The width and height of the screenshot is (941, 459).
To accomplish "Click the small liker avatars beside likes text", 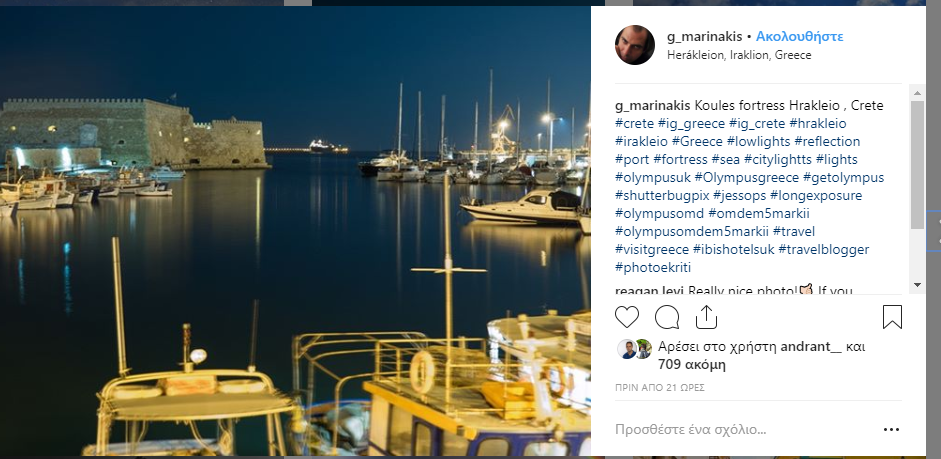I will click(x=635, y=350).
